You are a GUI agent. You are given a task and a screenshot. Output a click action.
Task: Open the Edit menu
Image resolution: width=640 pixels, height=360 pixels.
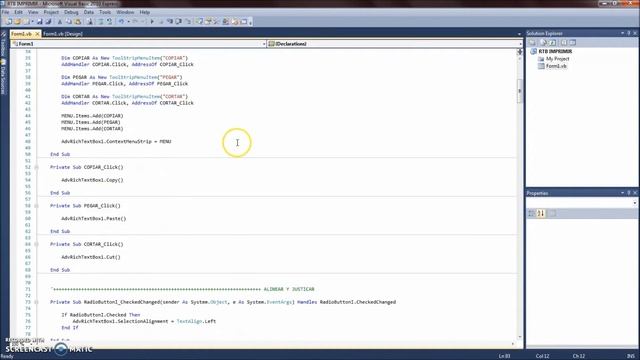point(18,12)
